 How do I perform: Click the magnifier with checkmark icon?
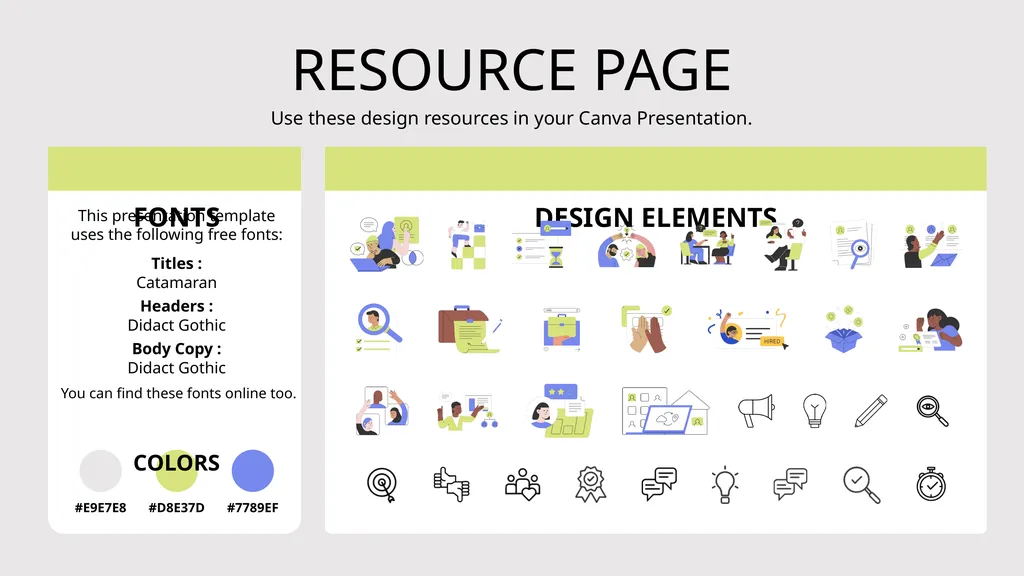point(861,485)
